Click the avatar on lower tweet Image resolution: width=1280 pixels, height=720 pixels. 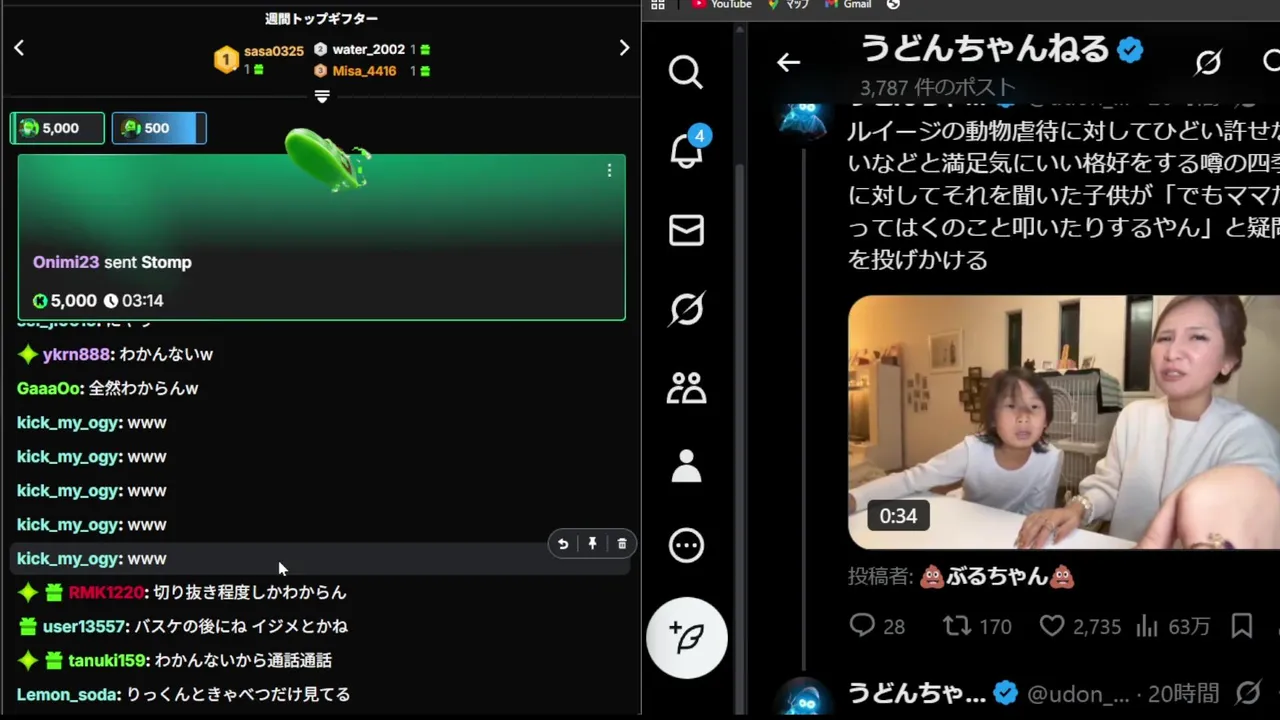(x=803, y=698)
